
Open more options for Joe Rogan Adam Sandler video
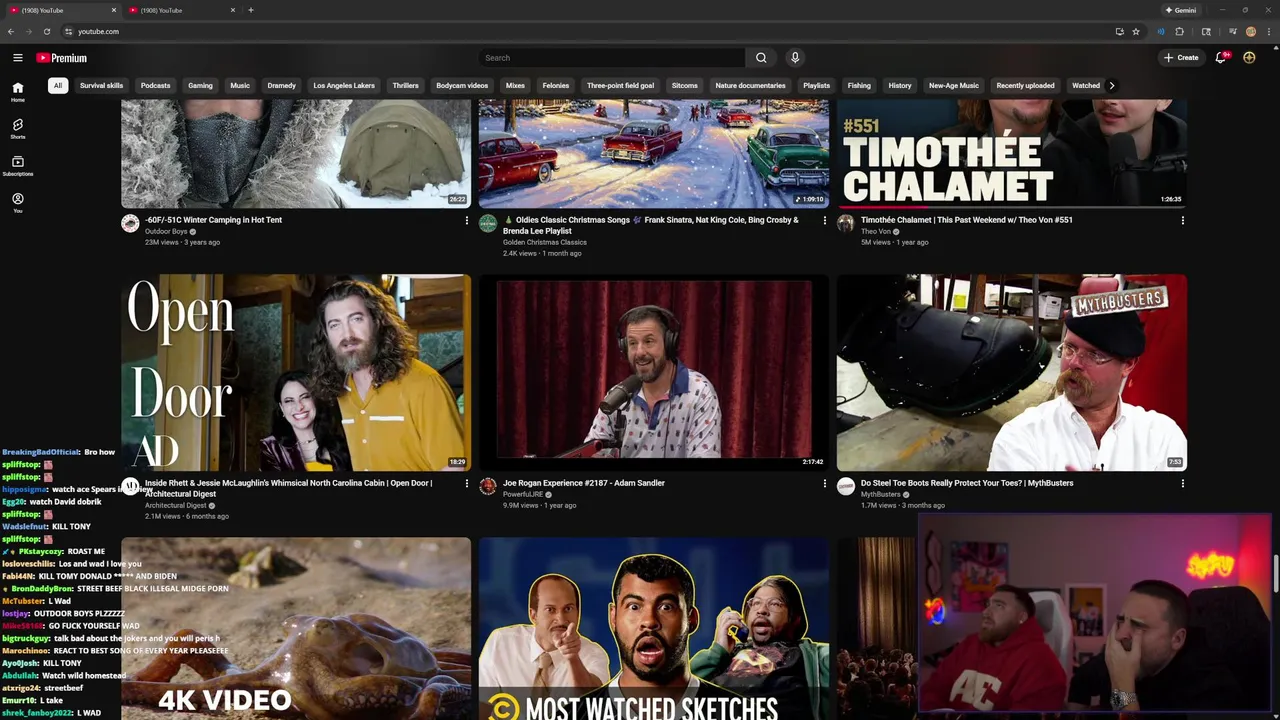point(824,483)
